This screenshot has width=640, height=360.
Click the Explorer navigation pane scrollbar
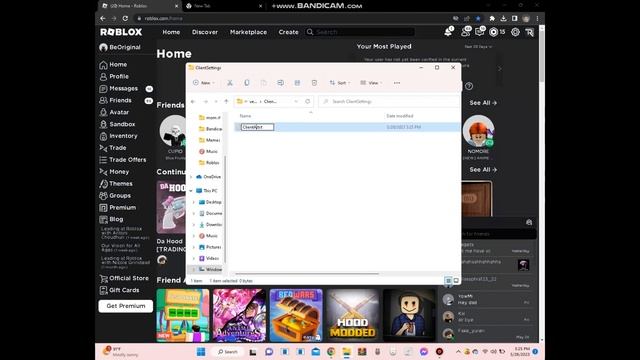[225, 208]
